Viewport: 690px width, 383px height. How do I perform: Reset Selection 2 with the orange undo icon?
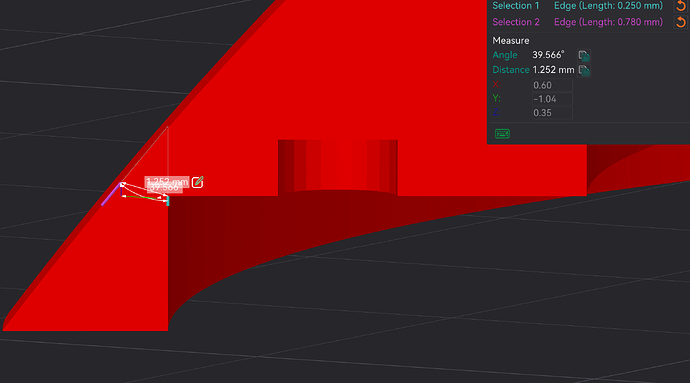point(680,22)
